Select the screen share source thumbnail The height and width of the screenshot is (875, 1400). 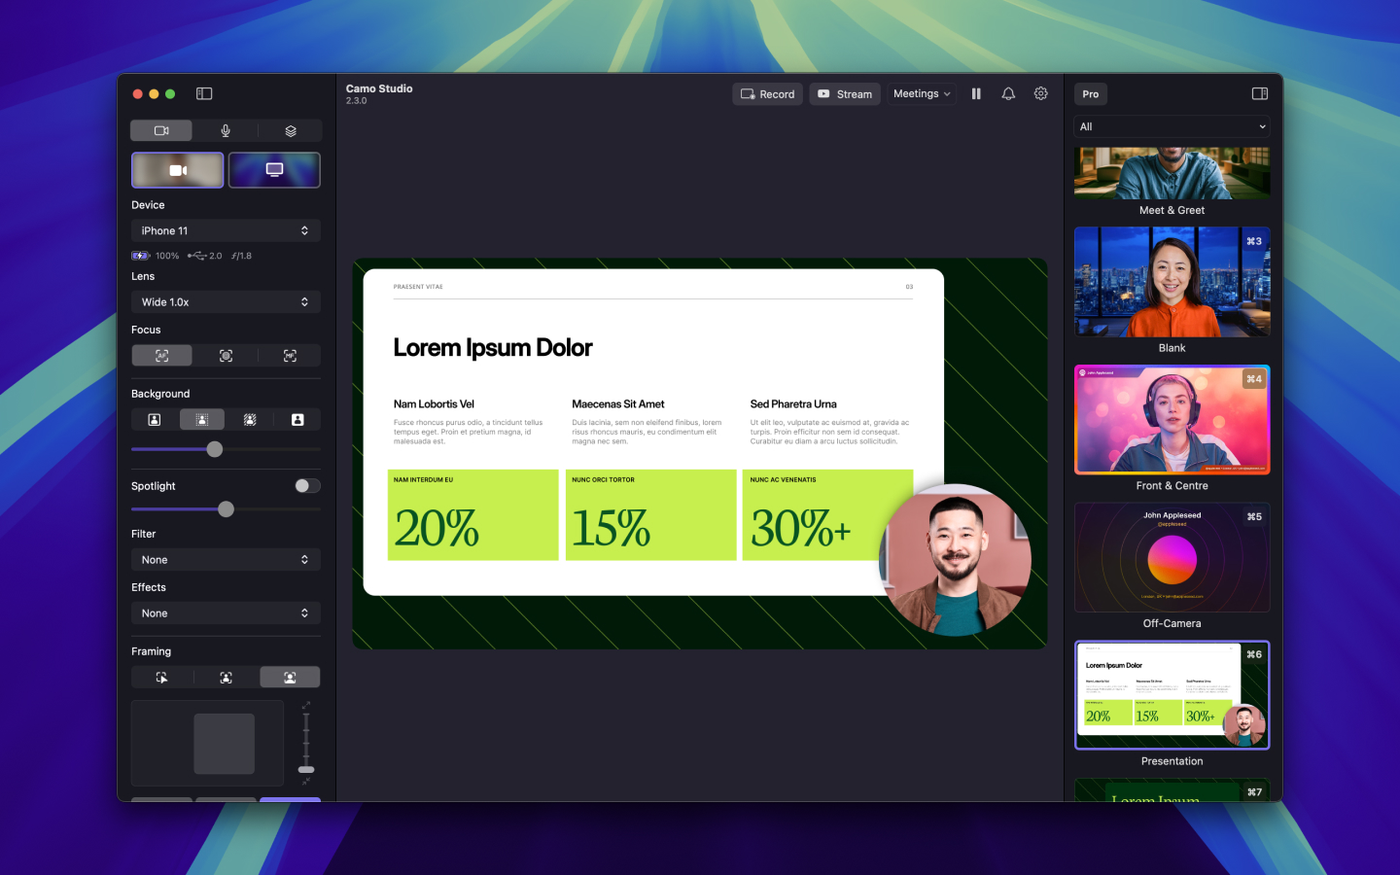[274, 170]
